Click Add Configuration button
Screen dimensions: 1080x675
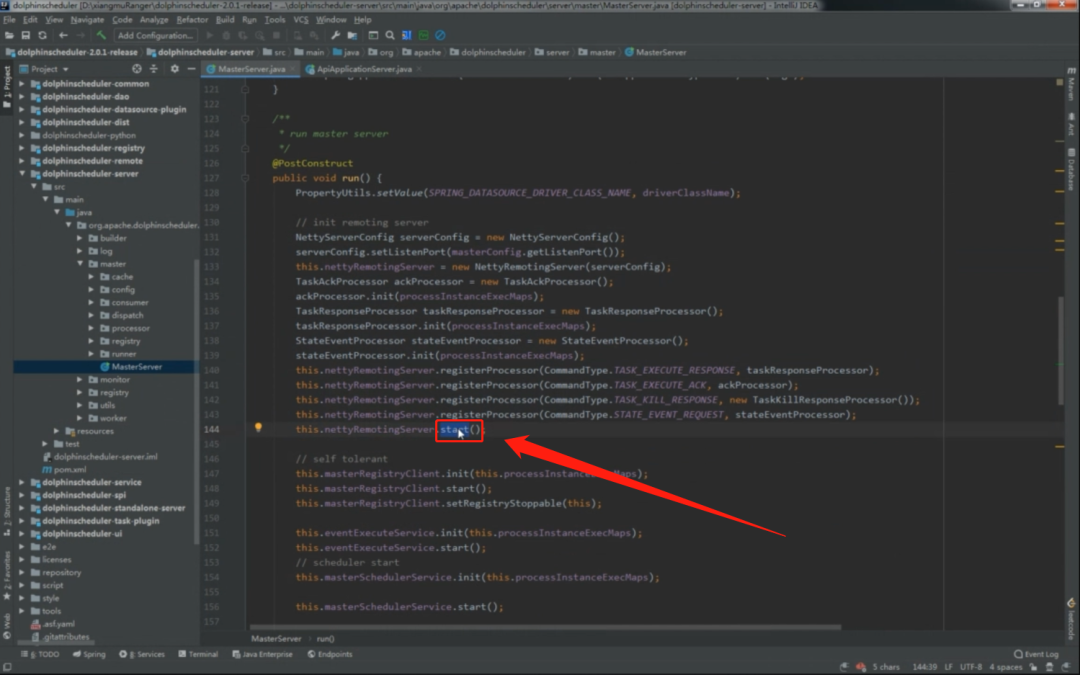[155, 35]
